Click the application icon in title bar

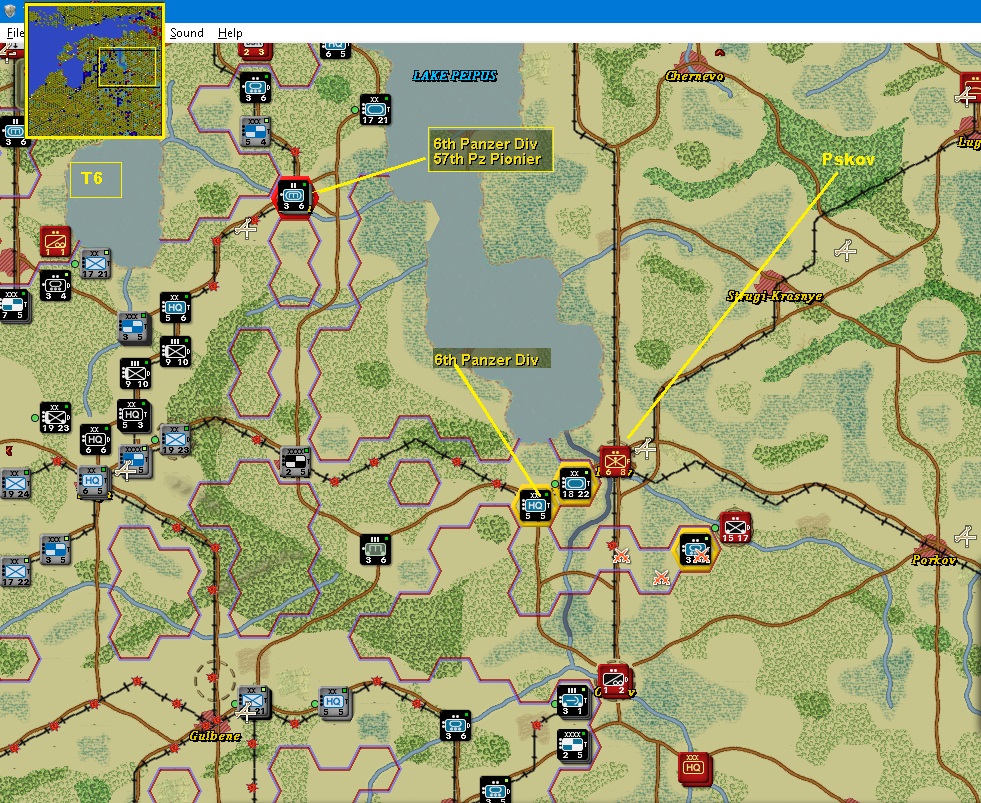[x=10, y=11]
